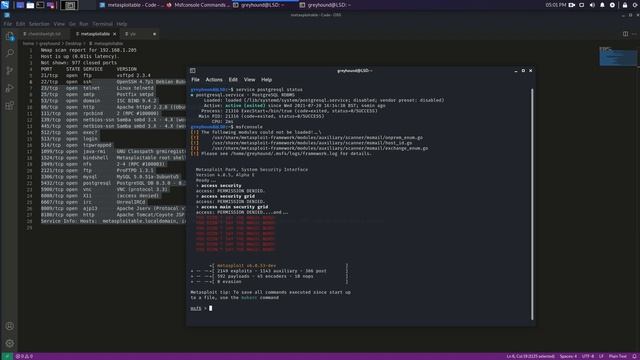640x360 pixels.
Task: Click the terminal window's vertical scrollbar
Action: click(x=532, y=204)
